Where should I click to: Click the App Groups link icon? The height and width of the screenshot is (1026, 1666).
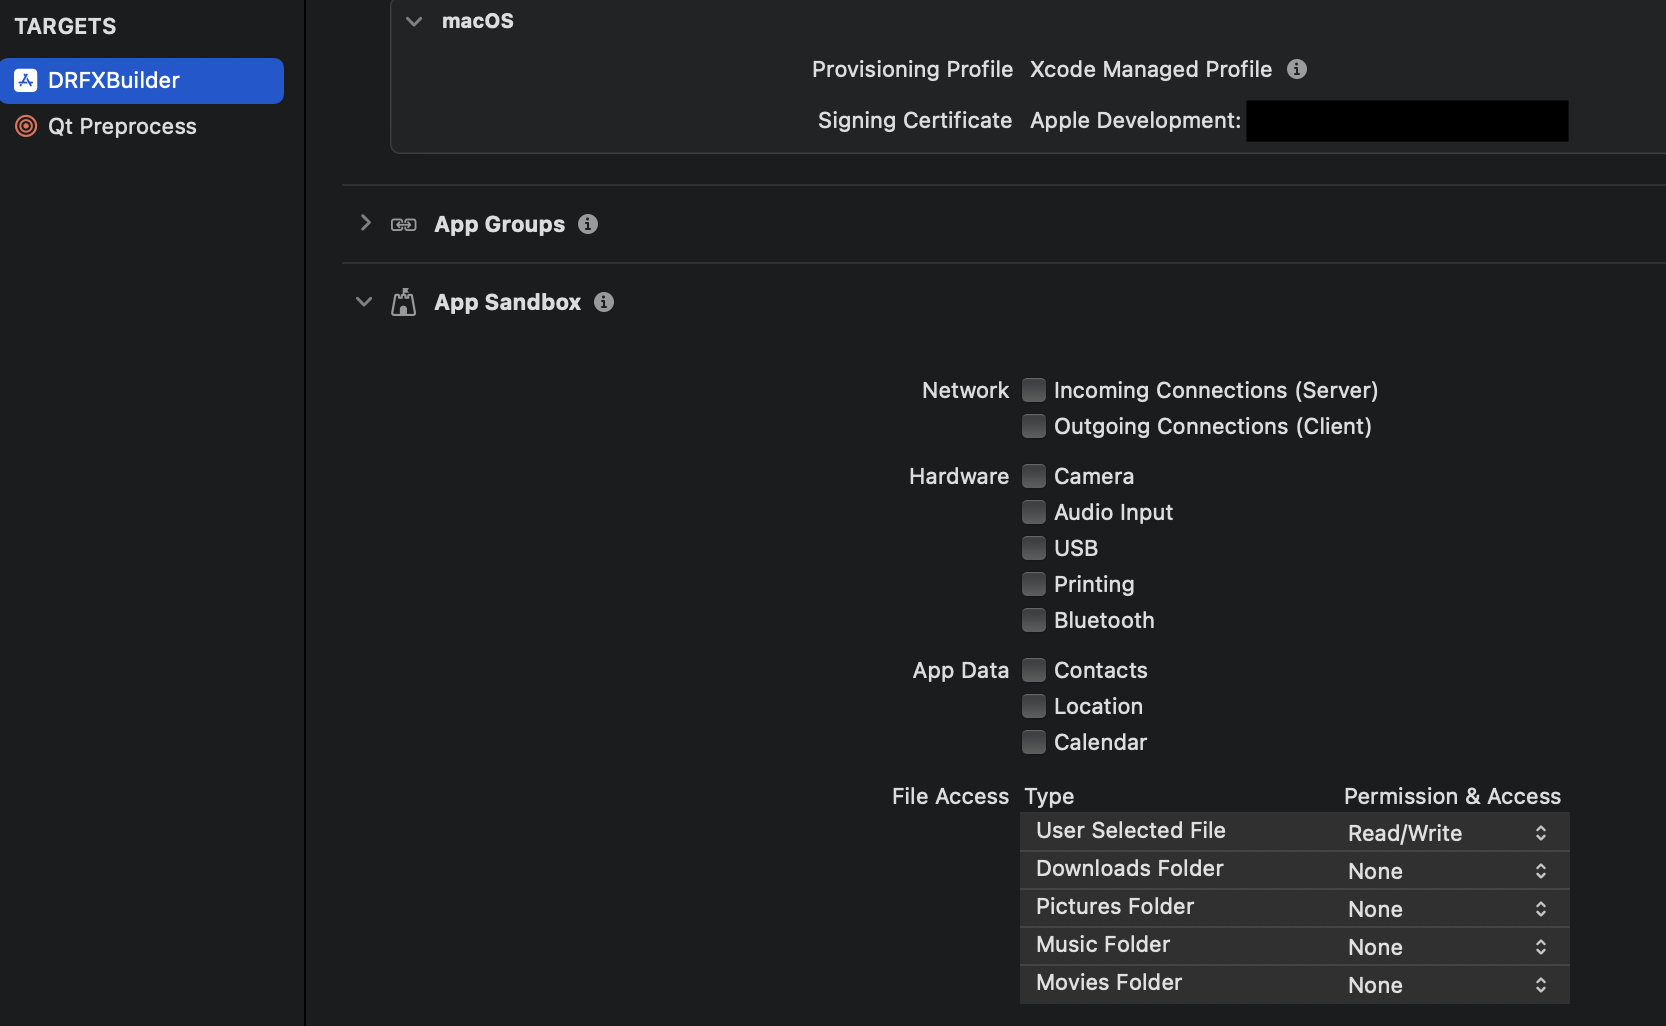404,224
